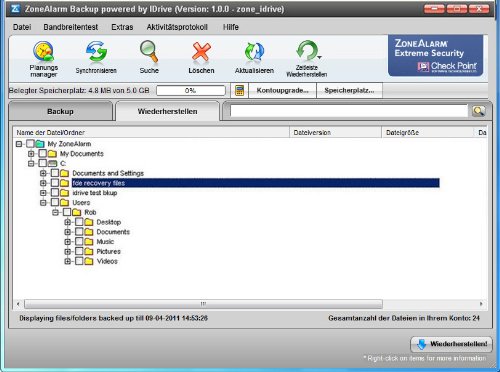
Task: Tick the My Documents checkbox
Action: point(43,154)
